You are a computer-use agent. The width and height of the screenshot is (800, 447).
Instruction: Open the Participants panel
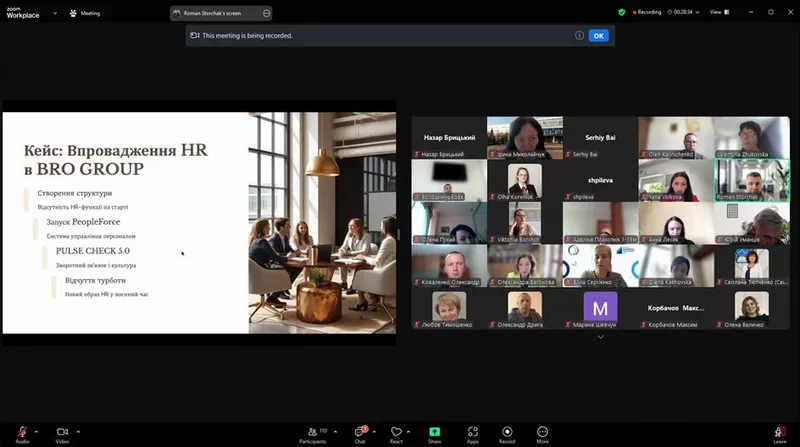click(313, 434)
